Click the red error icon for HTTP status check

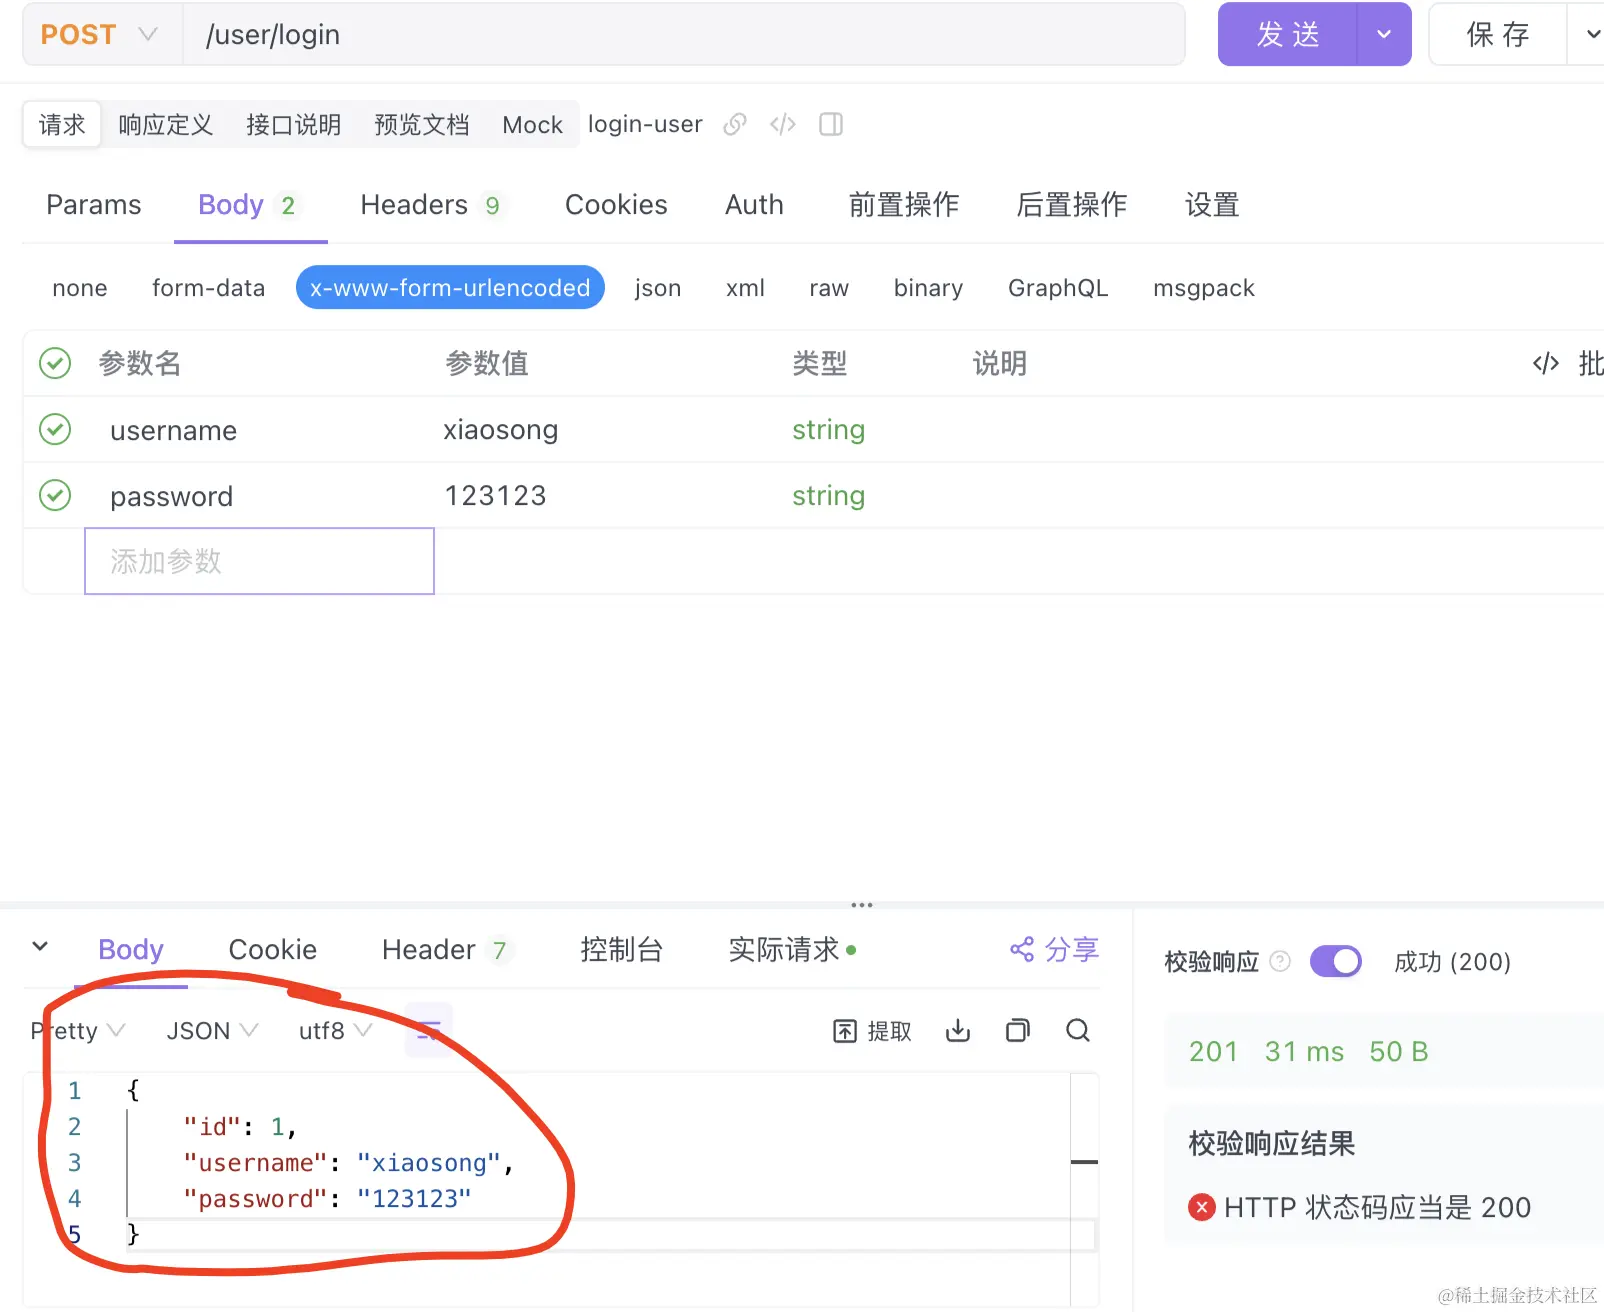(x=1202, y=1207)
